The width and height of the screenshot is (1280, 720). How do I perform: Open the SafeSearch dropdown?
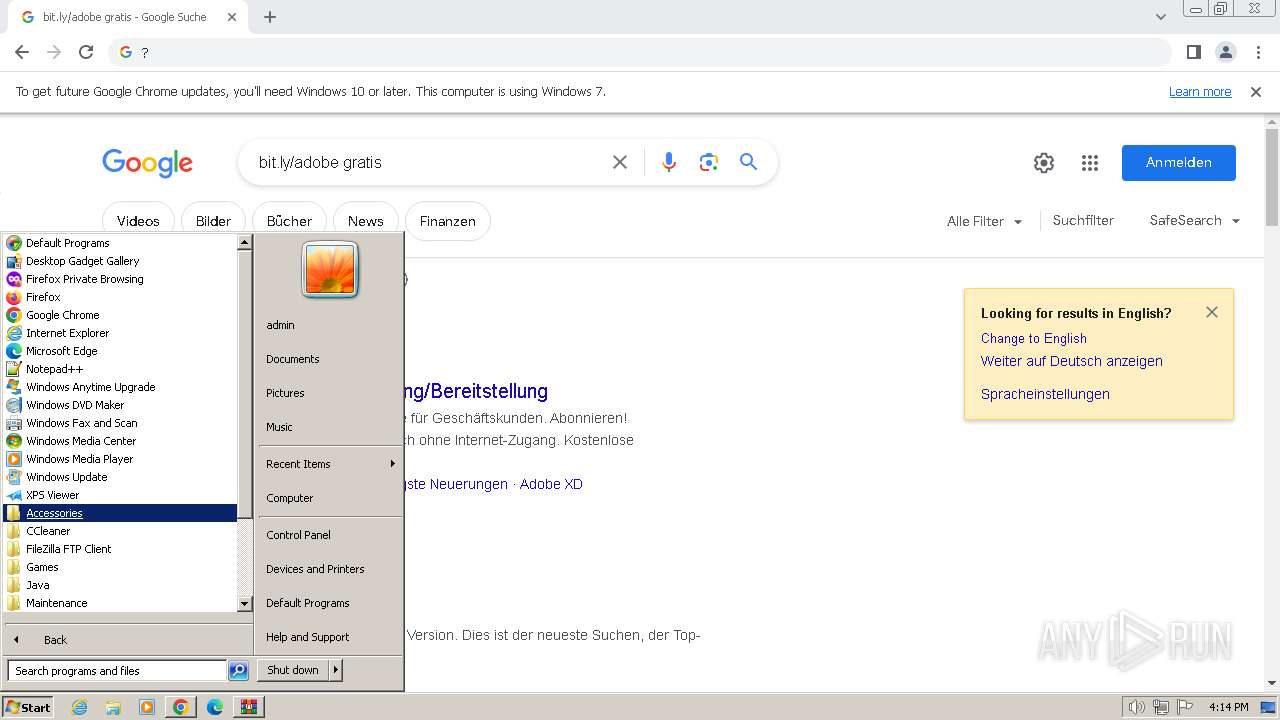coord(1195,221)
